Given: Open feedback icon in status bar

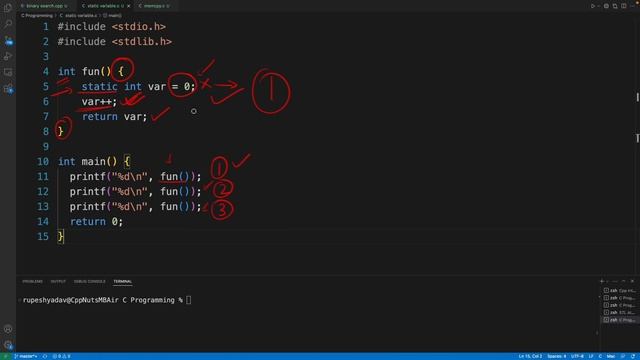Looking at the screenshot, I should point(623,356).
